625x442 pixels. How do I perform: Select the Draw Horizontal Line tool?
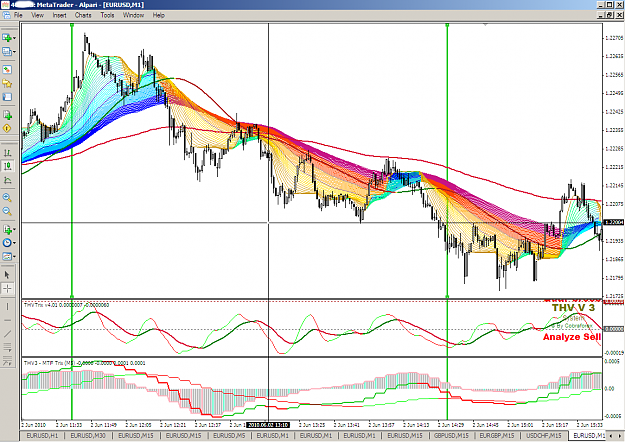click(x=7, y=320)
